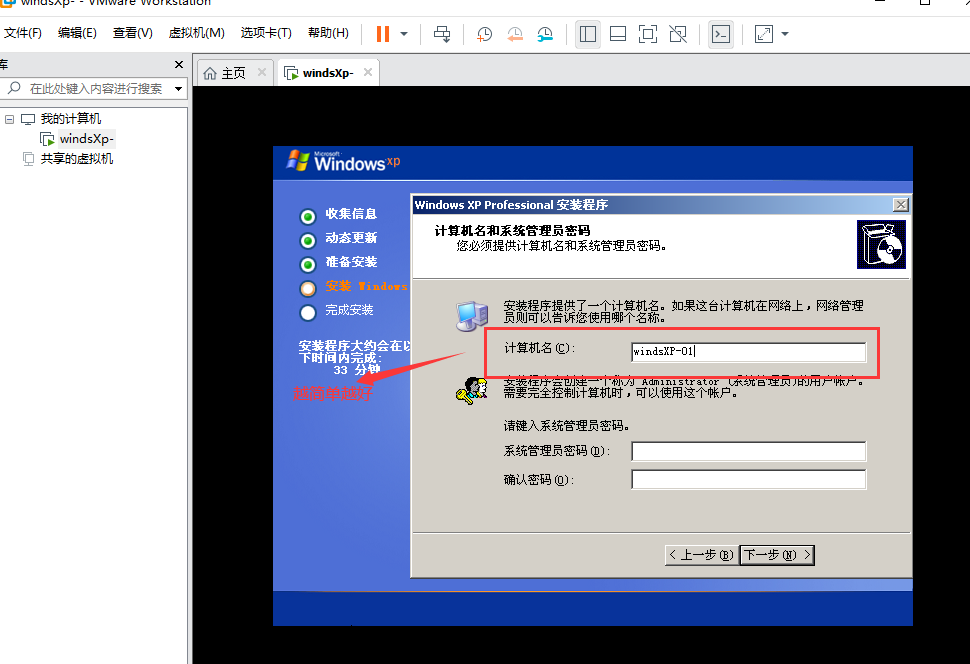Click the 计算机名 input field

pyautogui.click(x=749, y=351)
